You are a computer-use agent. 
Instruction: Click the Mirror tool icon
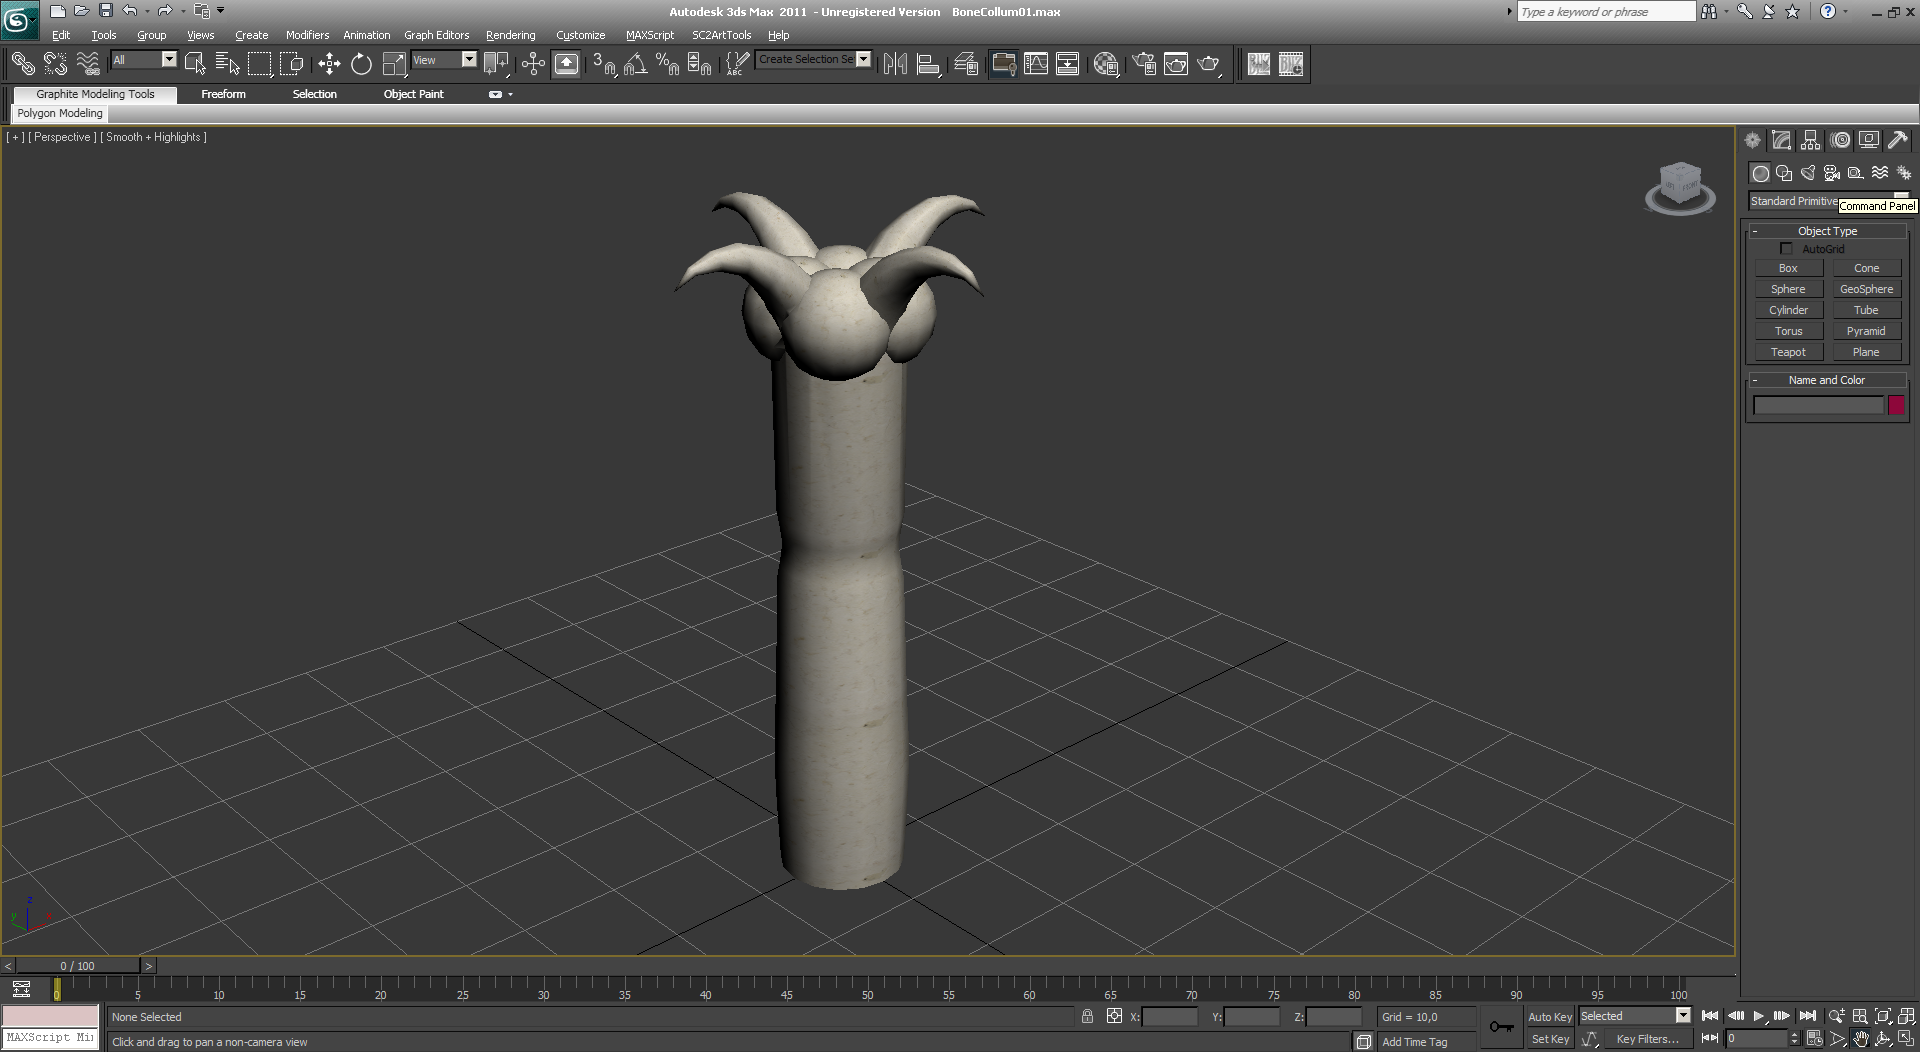pos(895,64)
